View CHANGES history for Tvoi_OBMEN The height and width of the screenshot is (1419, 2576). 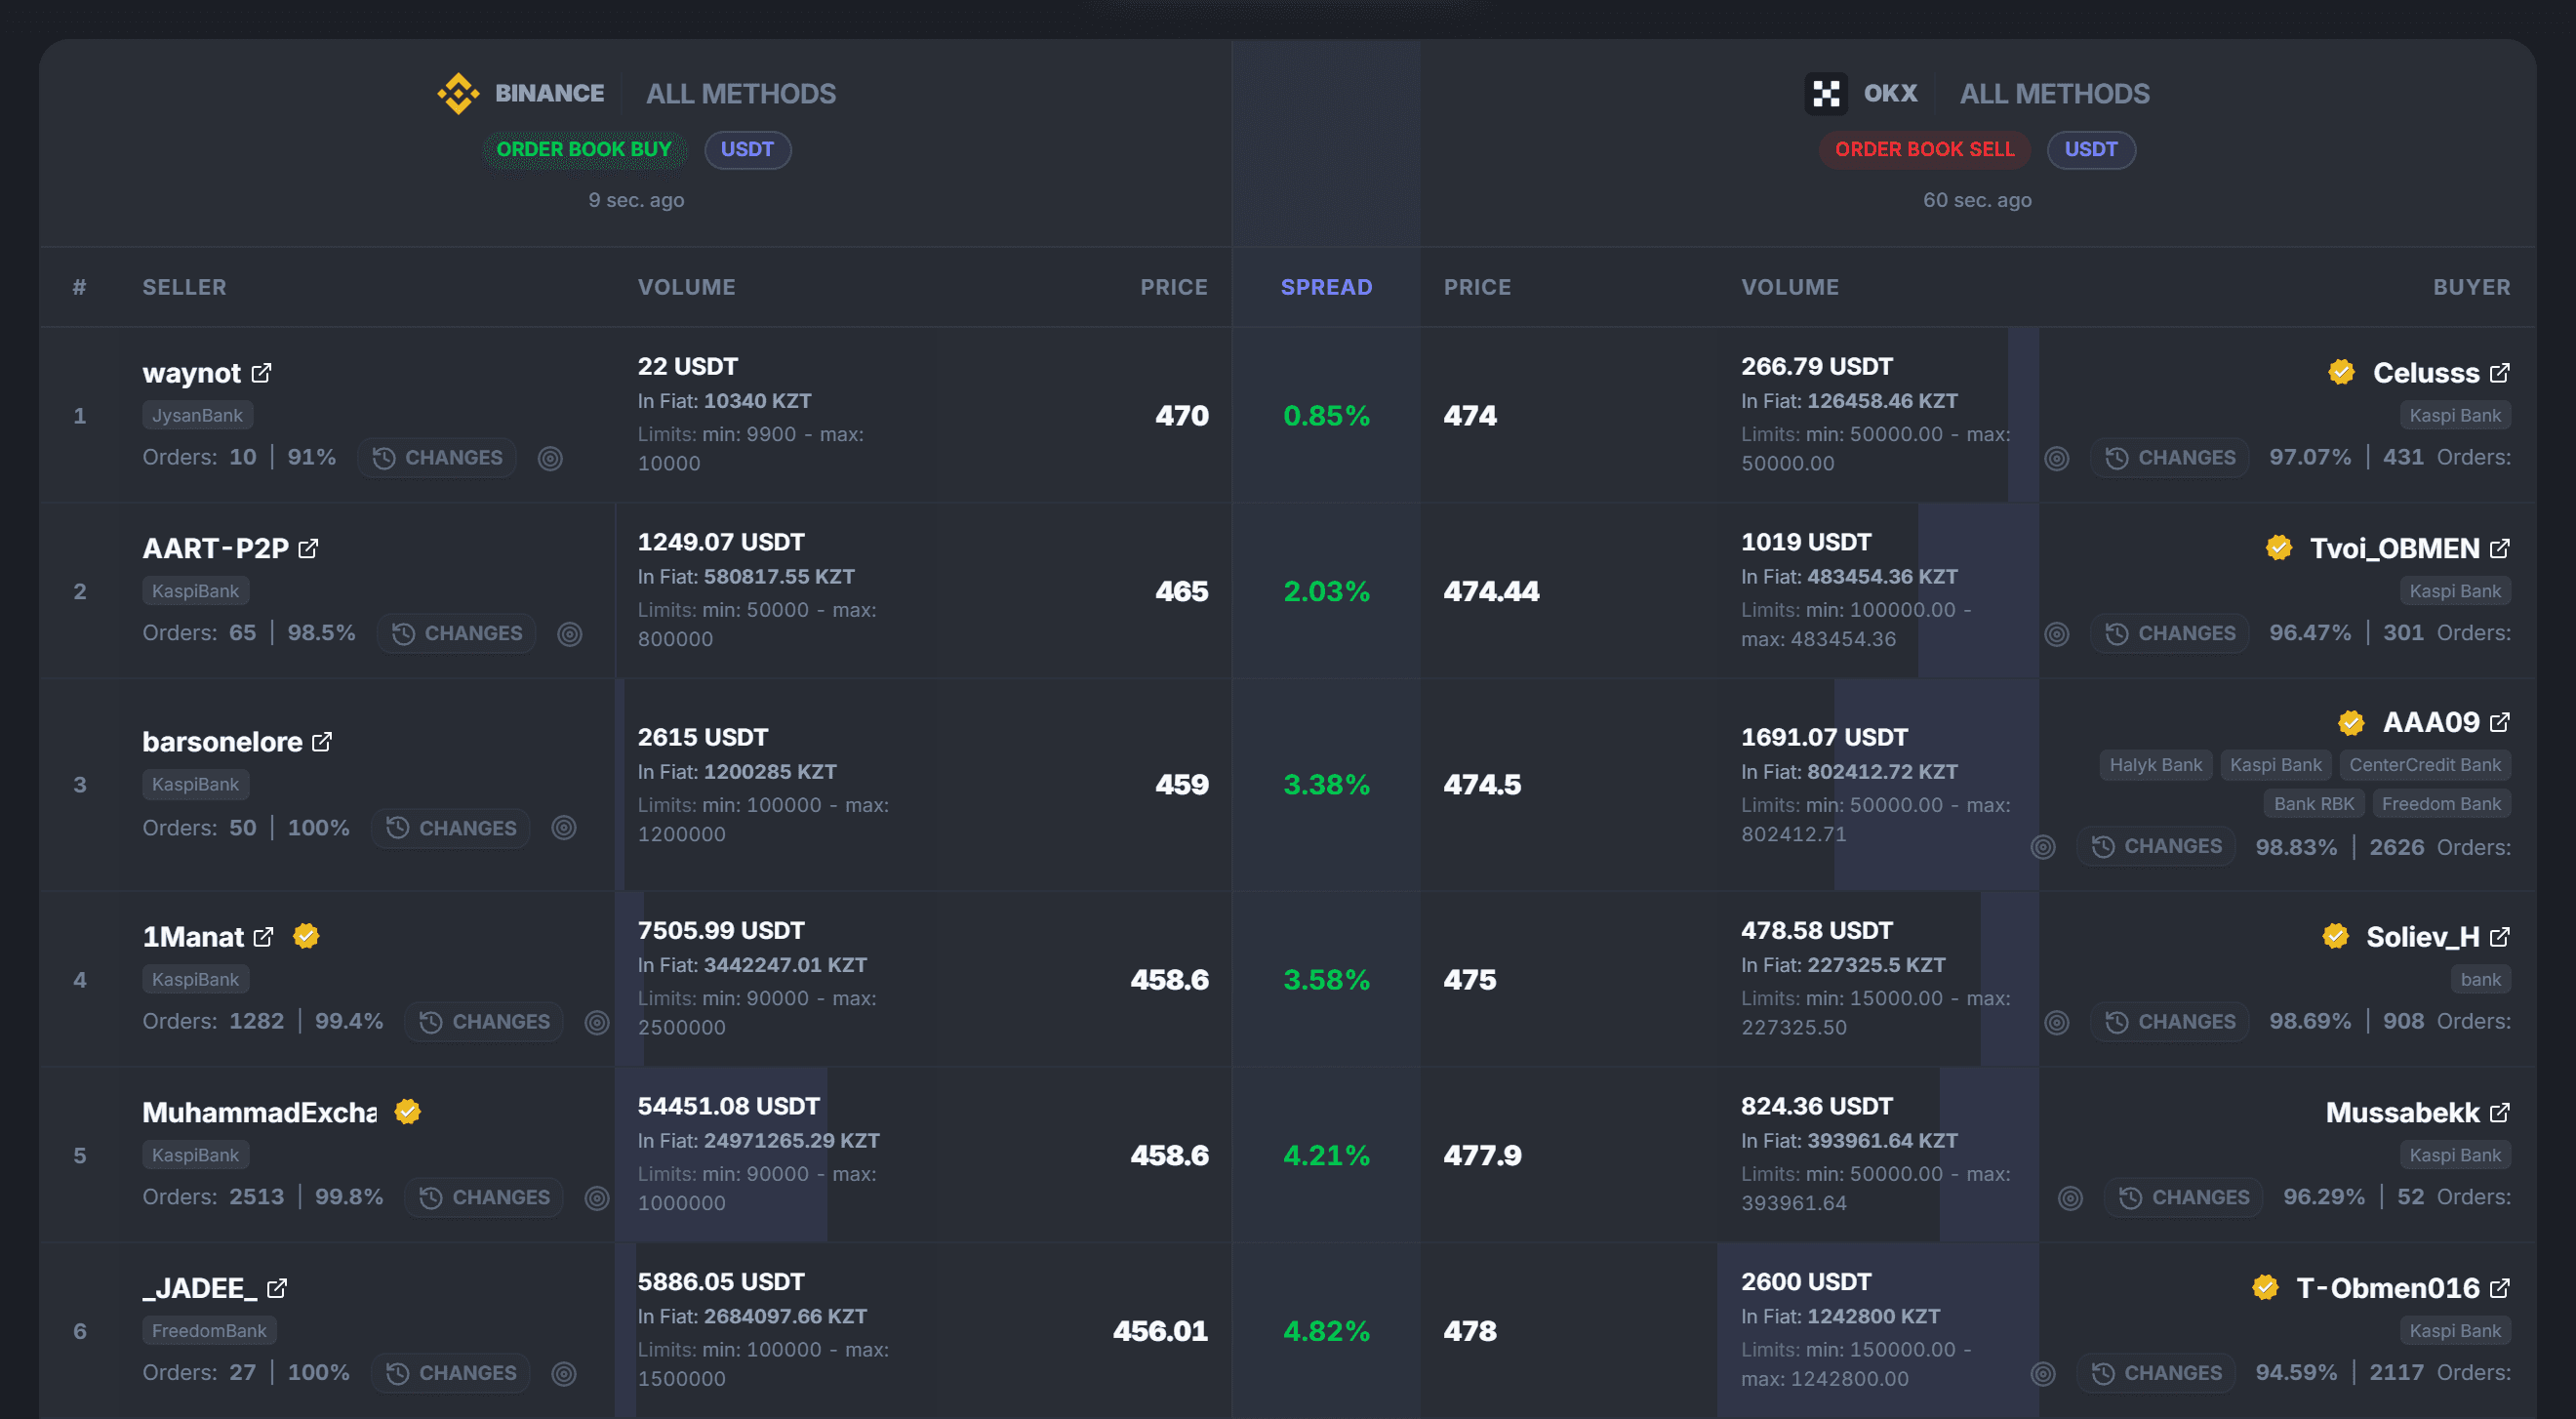click(2170, 634)
